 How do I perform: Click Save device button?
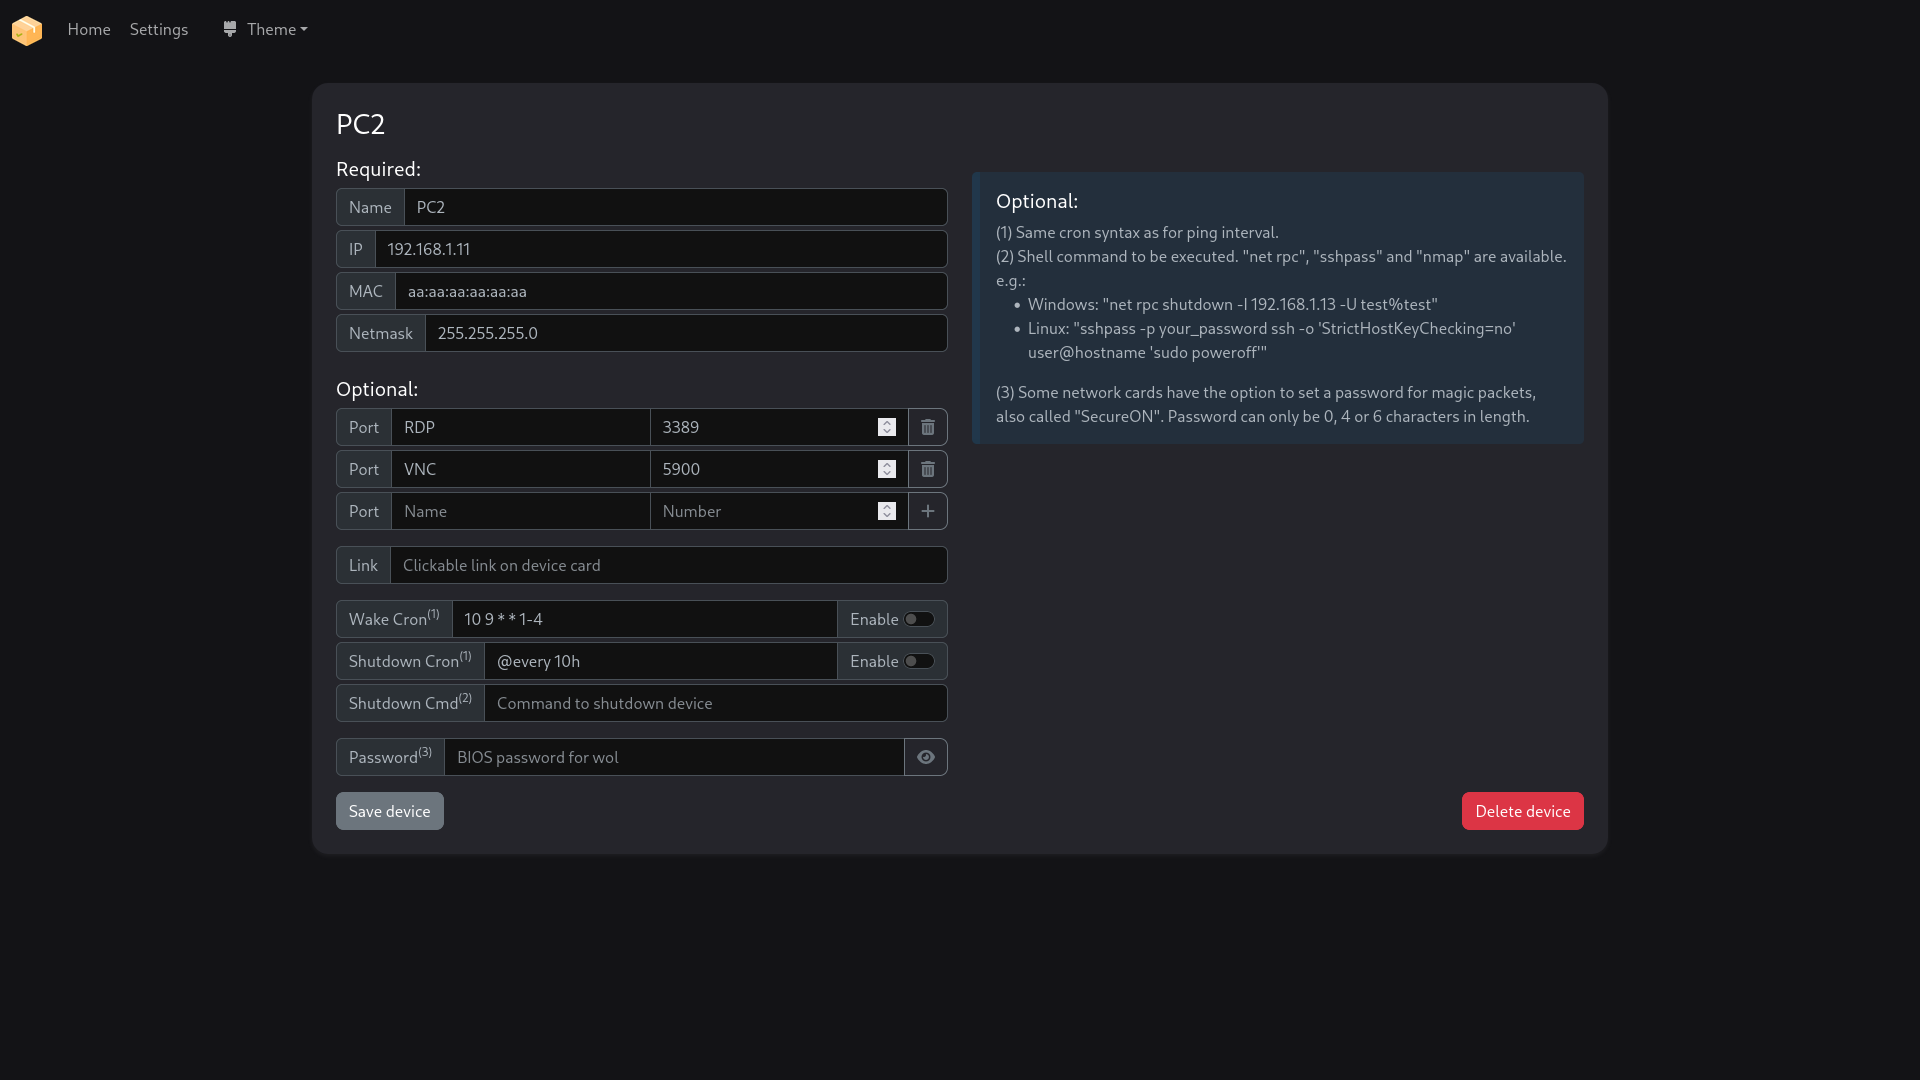click(x=389, y=811)
